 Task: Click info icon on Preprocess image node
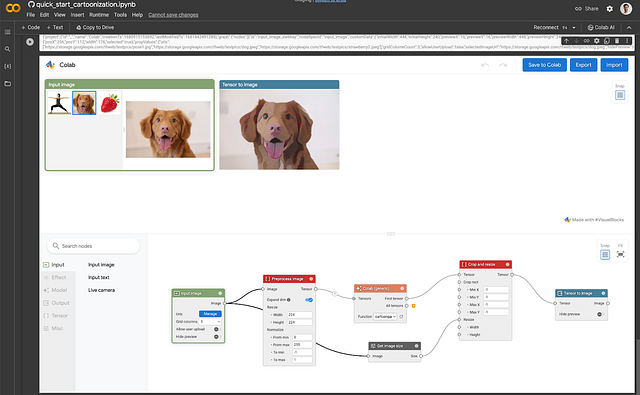click(x=311, y=279)
